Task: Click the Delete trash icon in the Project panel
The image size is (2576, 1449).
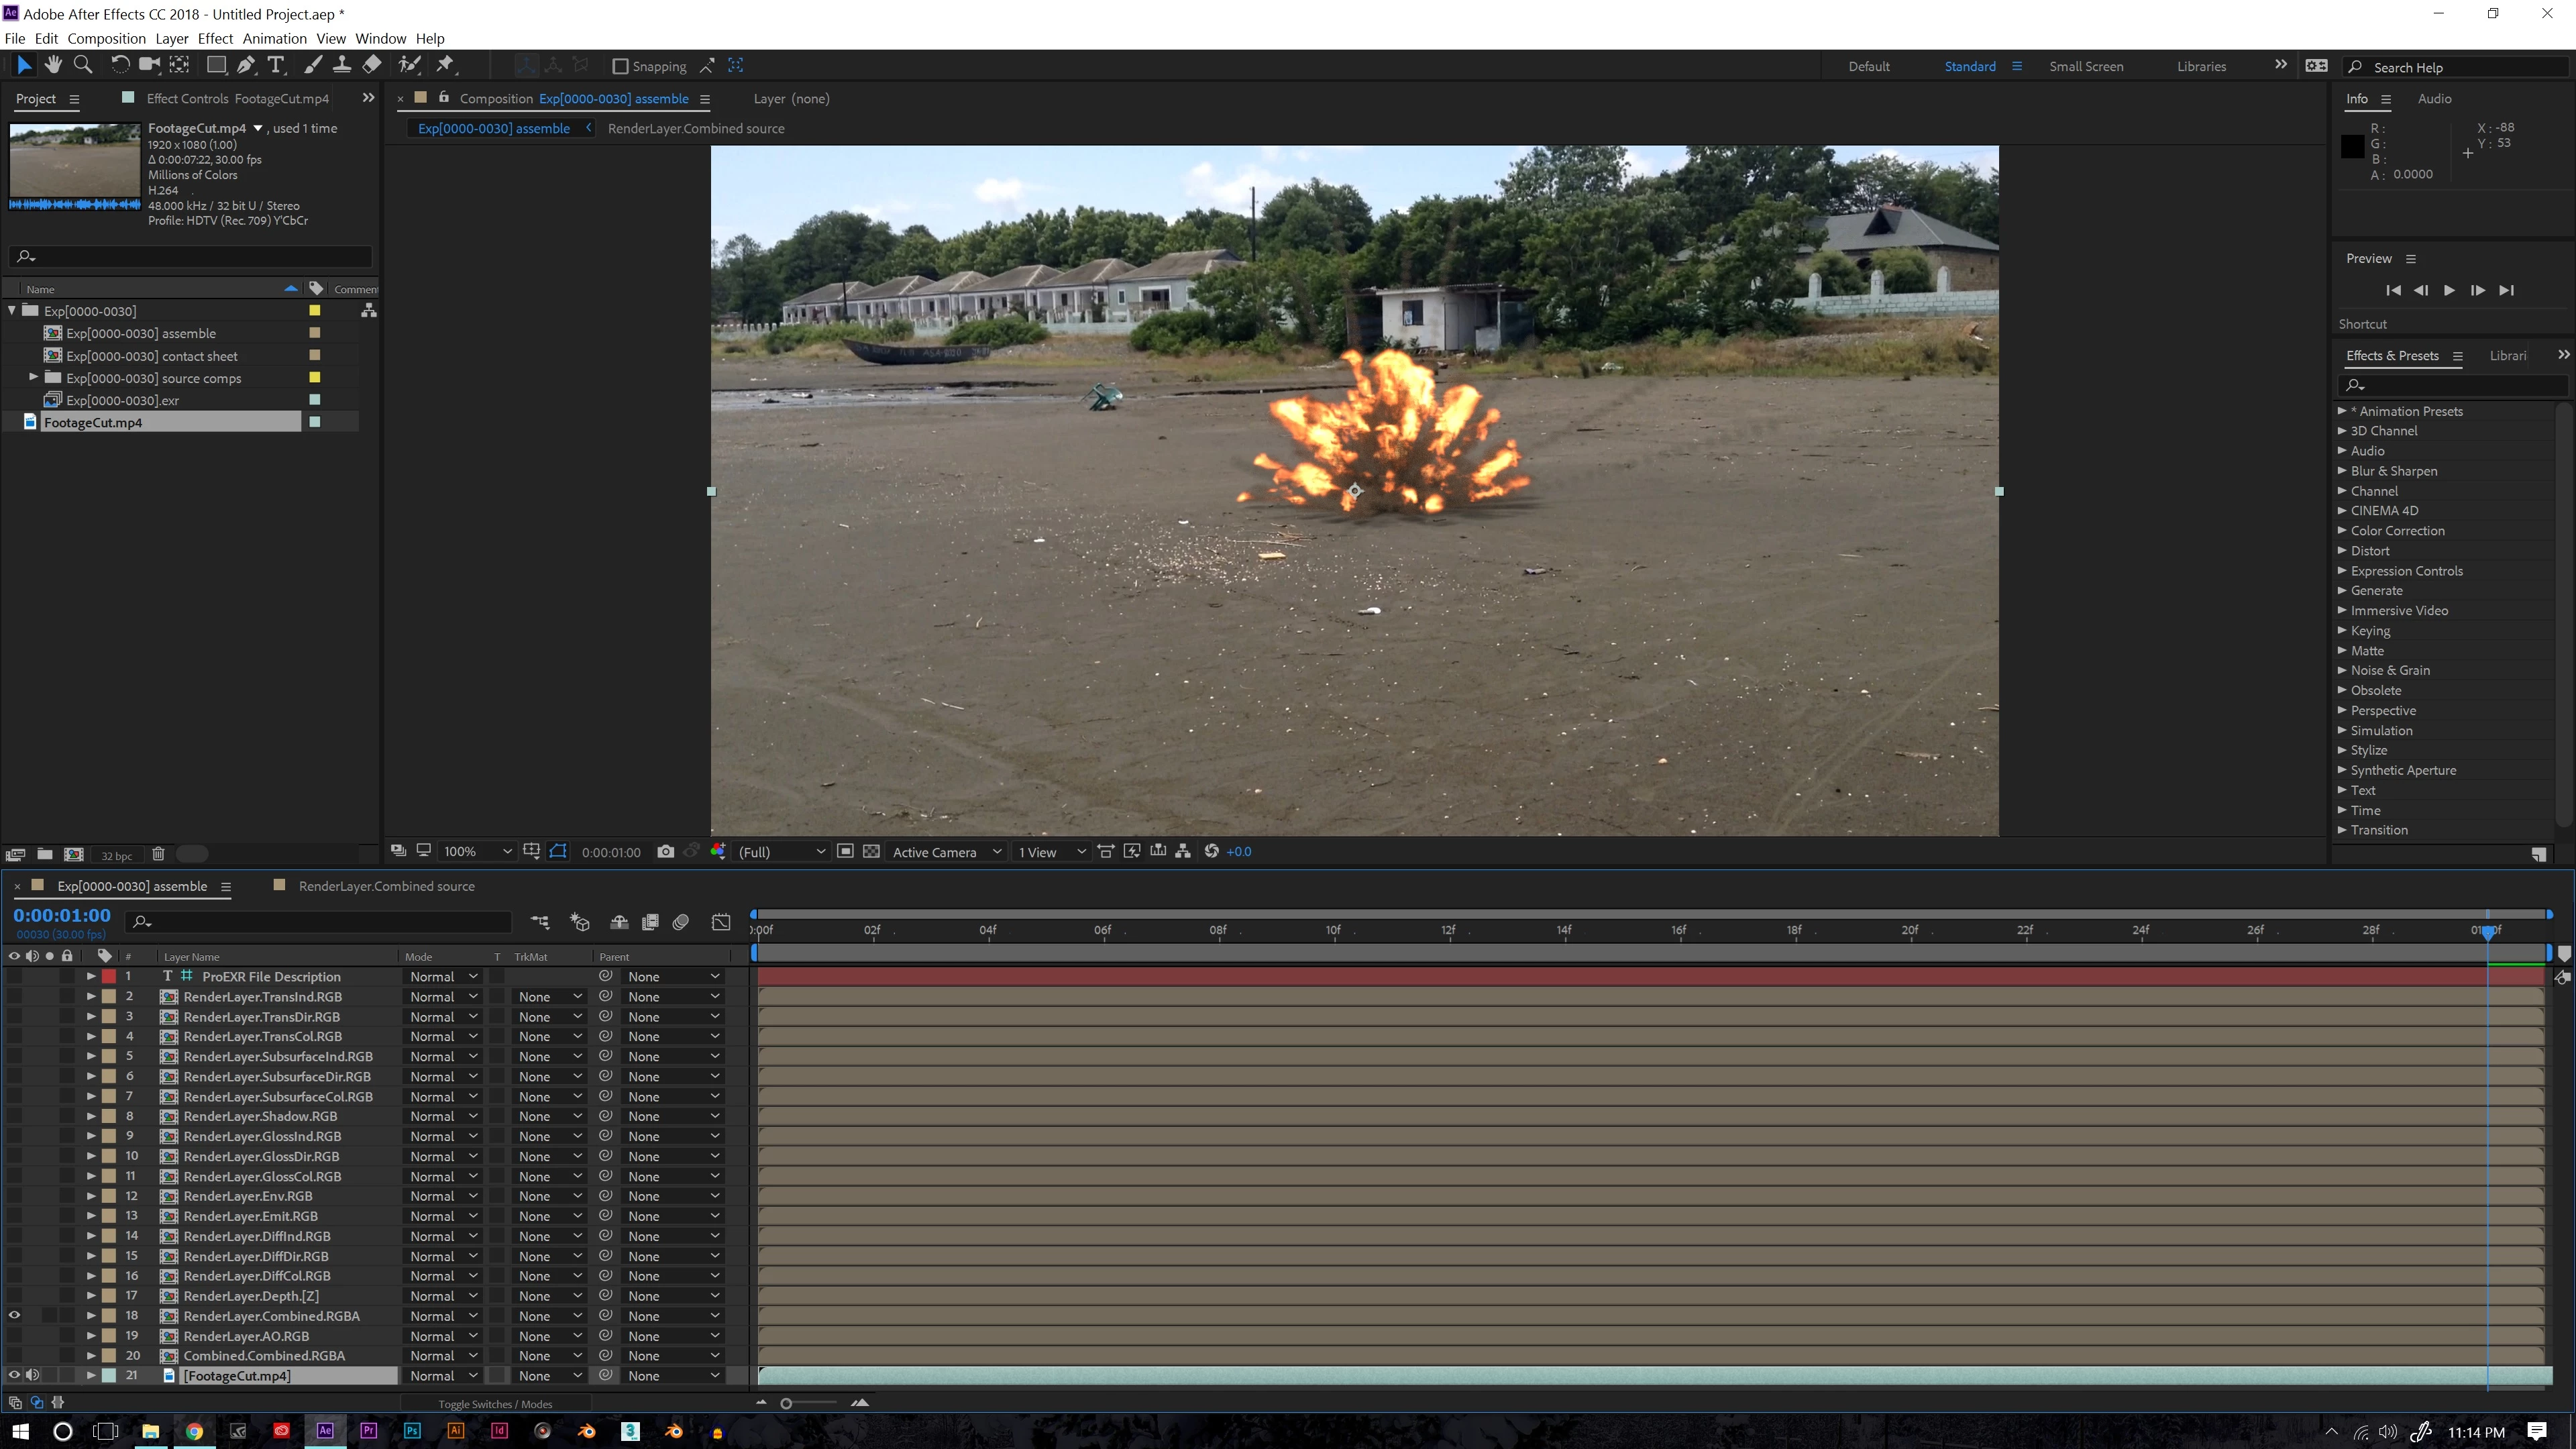Action: point(158,854)
